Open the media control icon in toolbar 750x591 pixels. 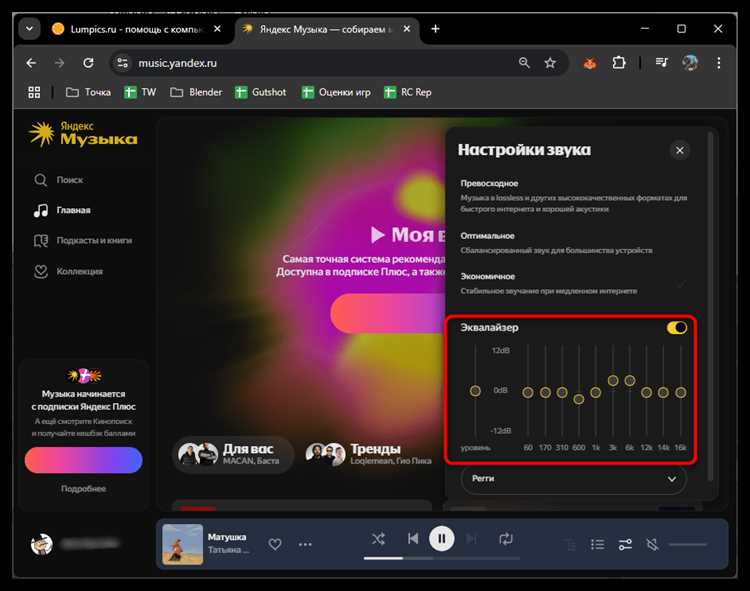coord(662,63)
